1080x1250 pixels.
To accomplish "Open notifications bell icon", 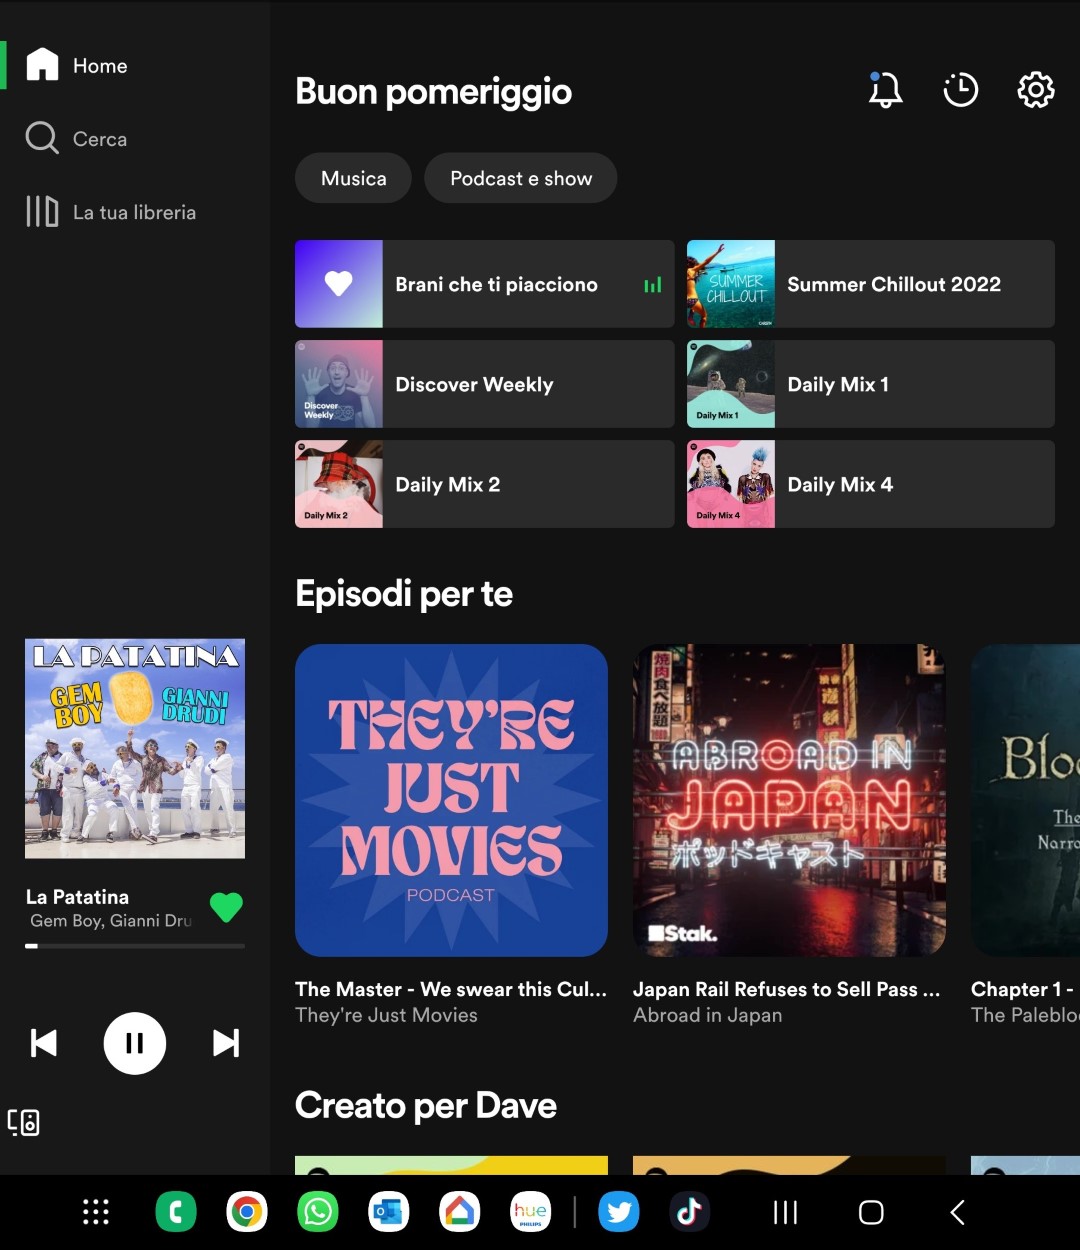I will point(885,90).
